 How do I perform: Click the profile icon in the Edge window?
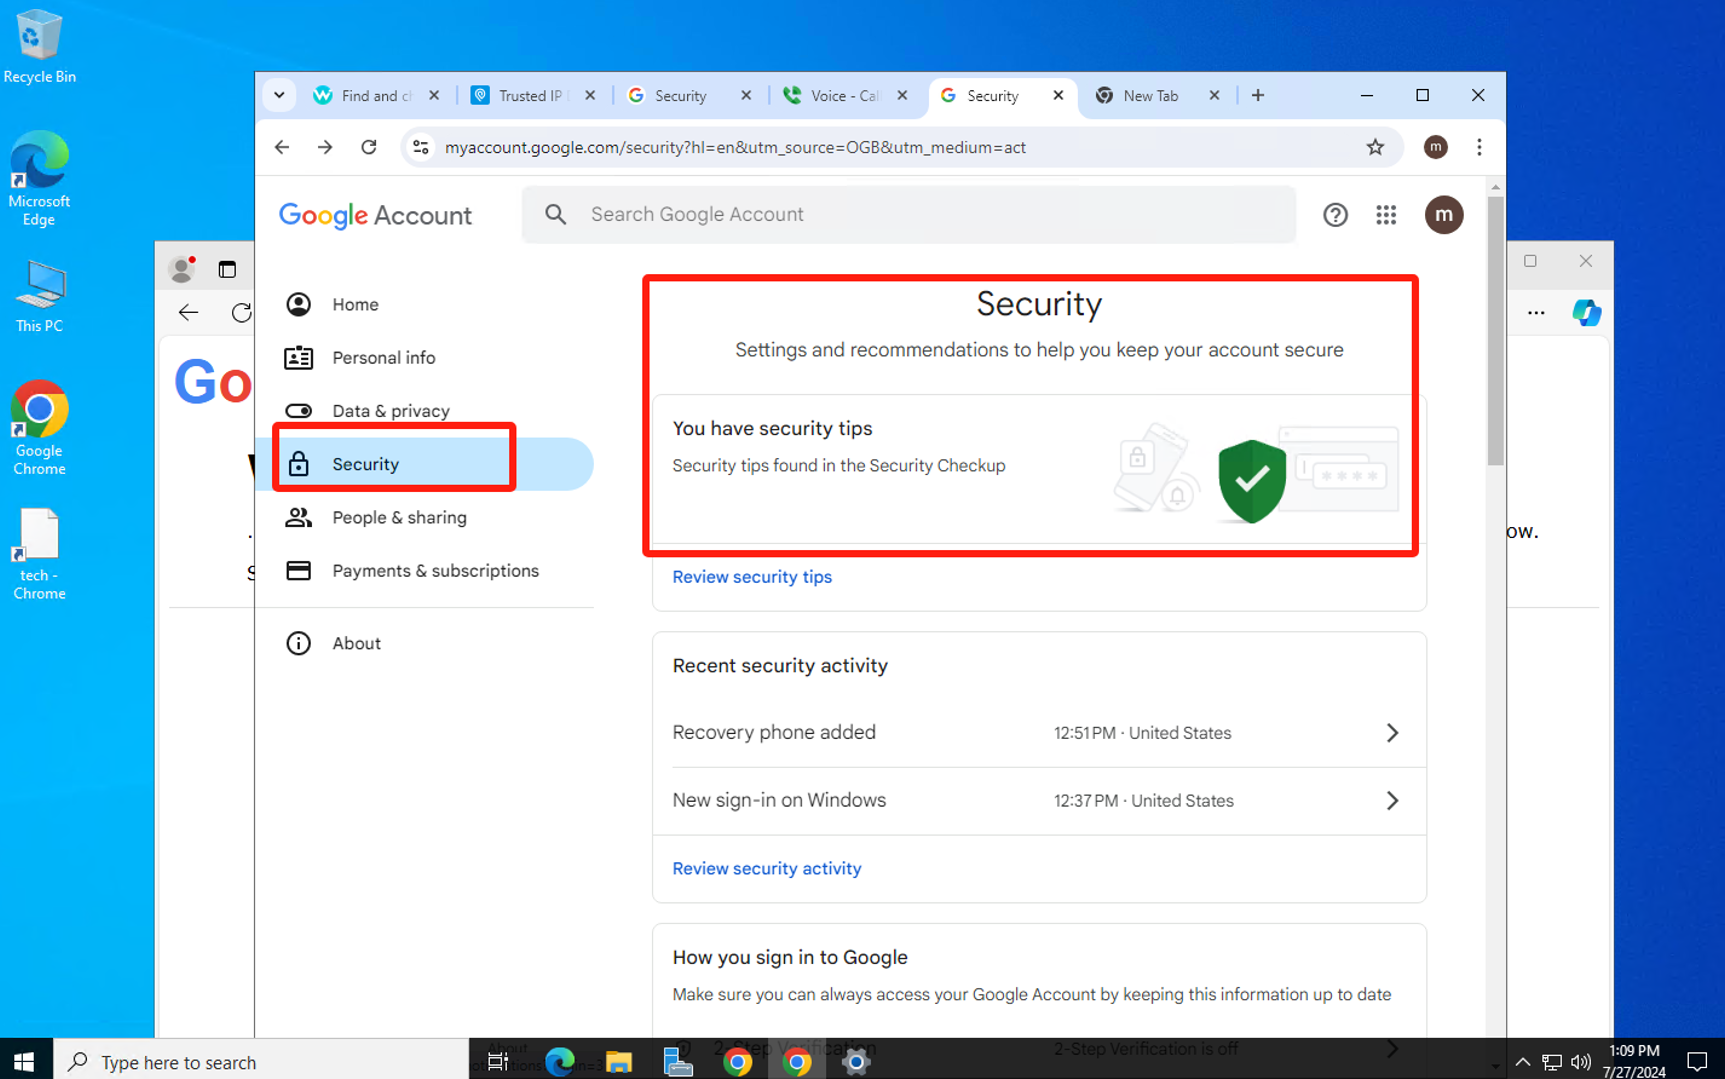click(x=182, y=268)
